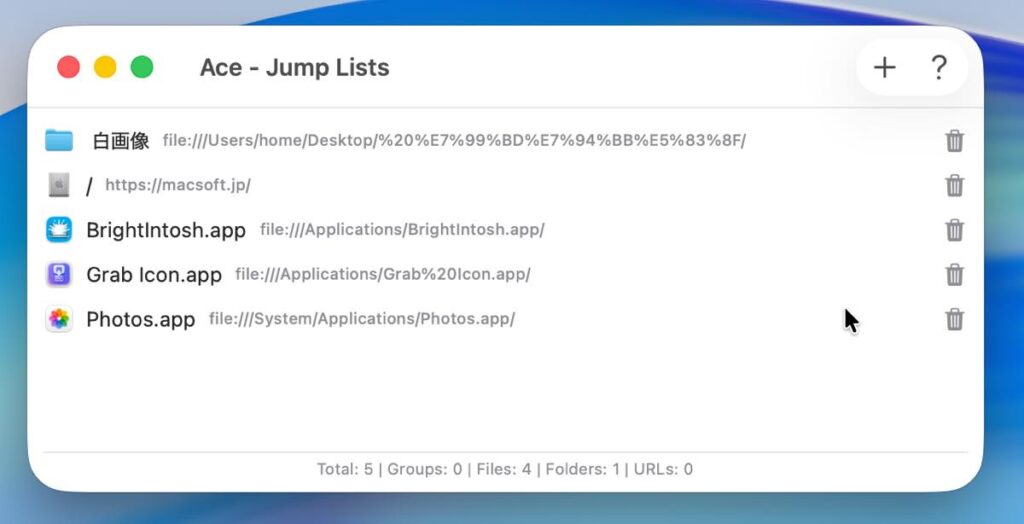Select the BrightIntosh.app item name
Screen dimensions: 1024x524
pyautogui.click(x=166, y=230)
